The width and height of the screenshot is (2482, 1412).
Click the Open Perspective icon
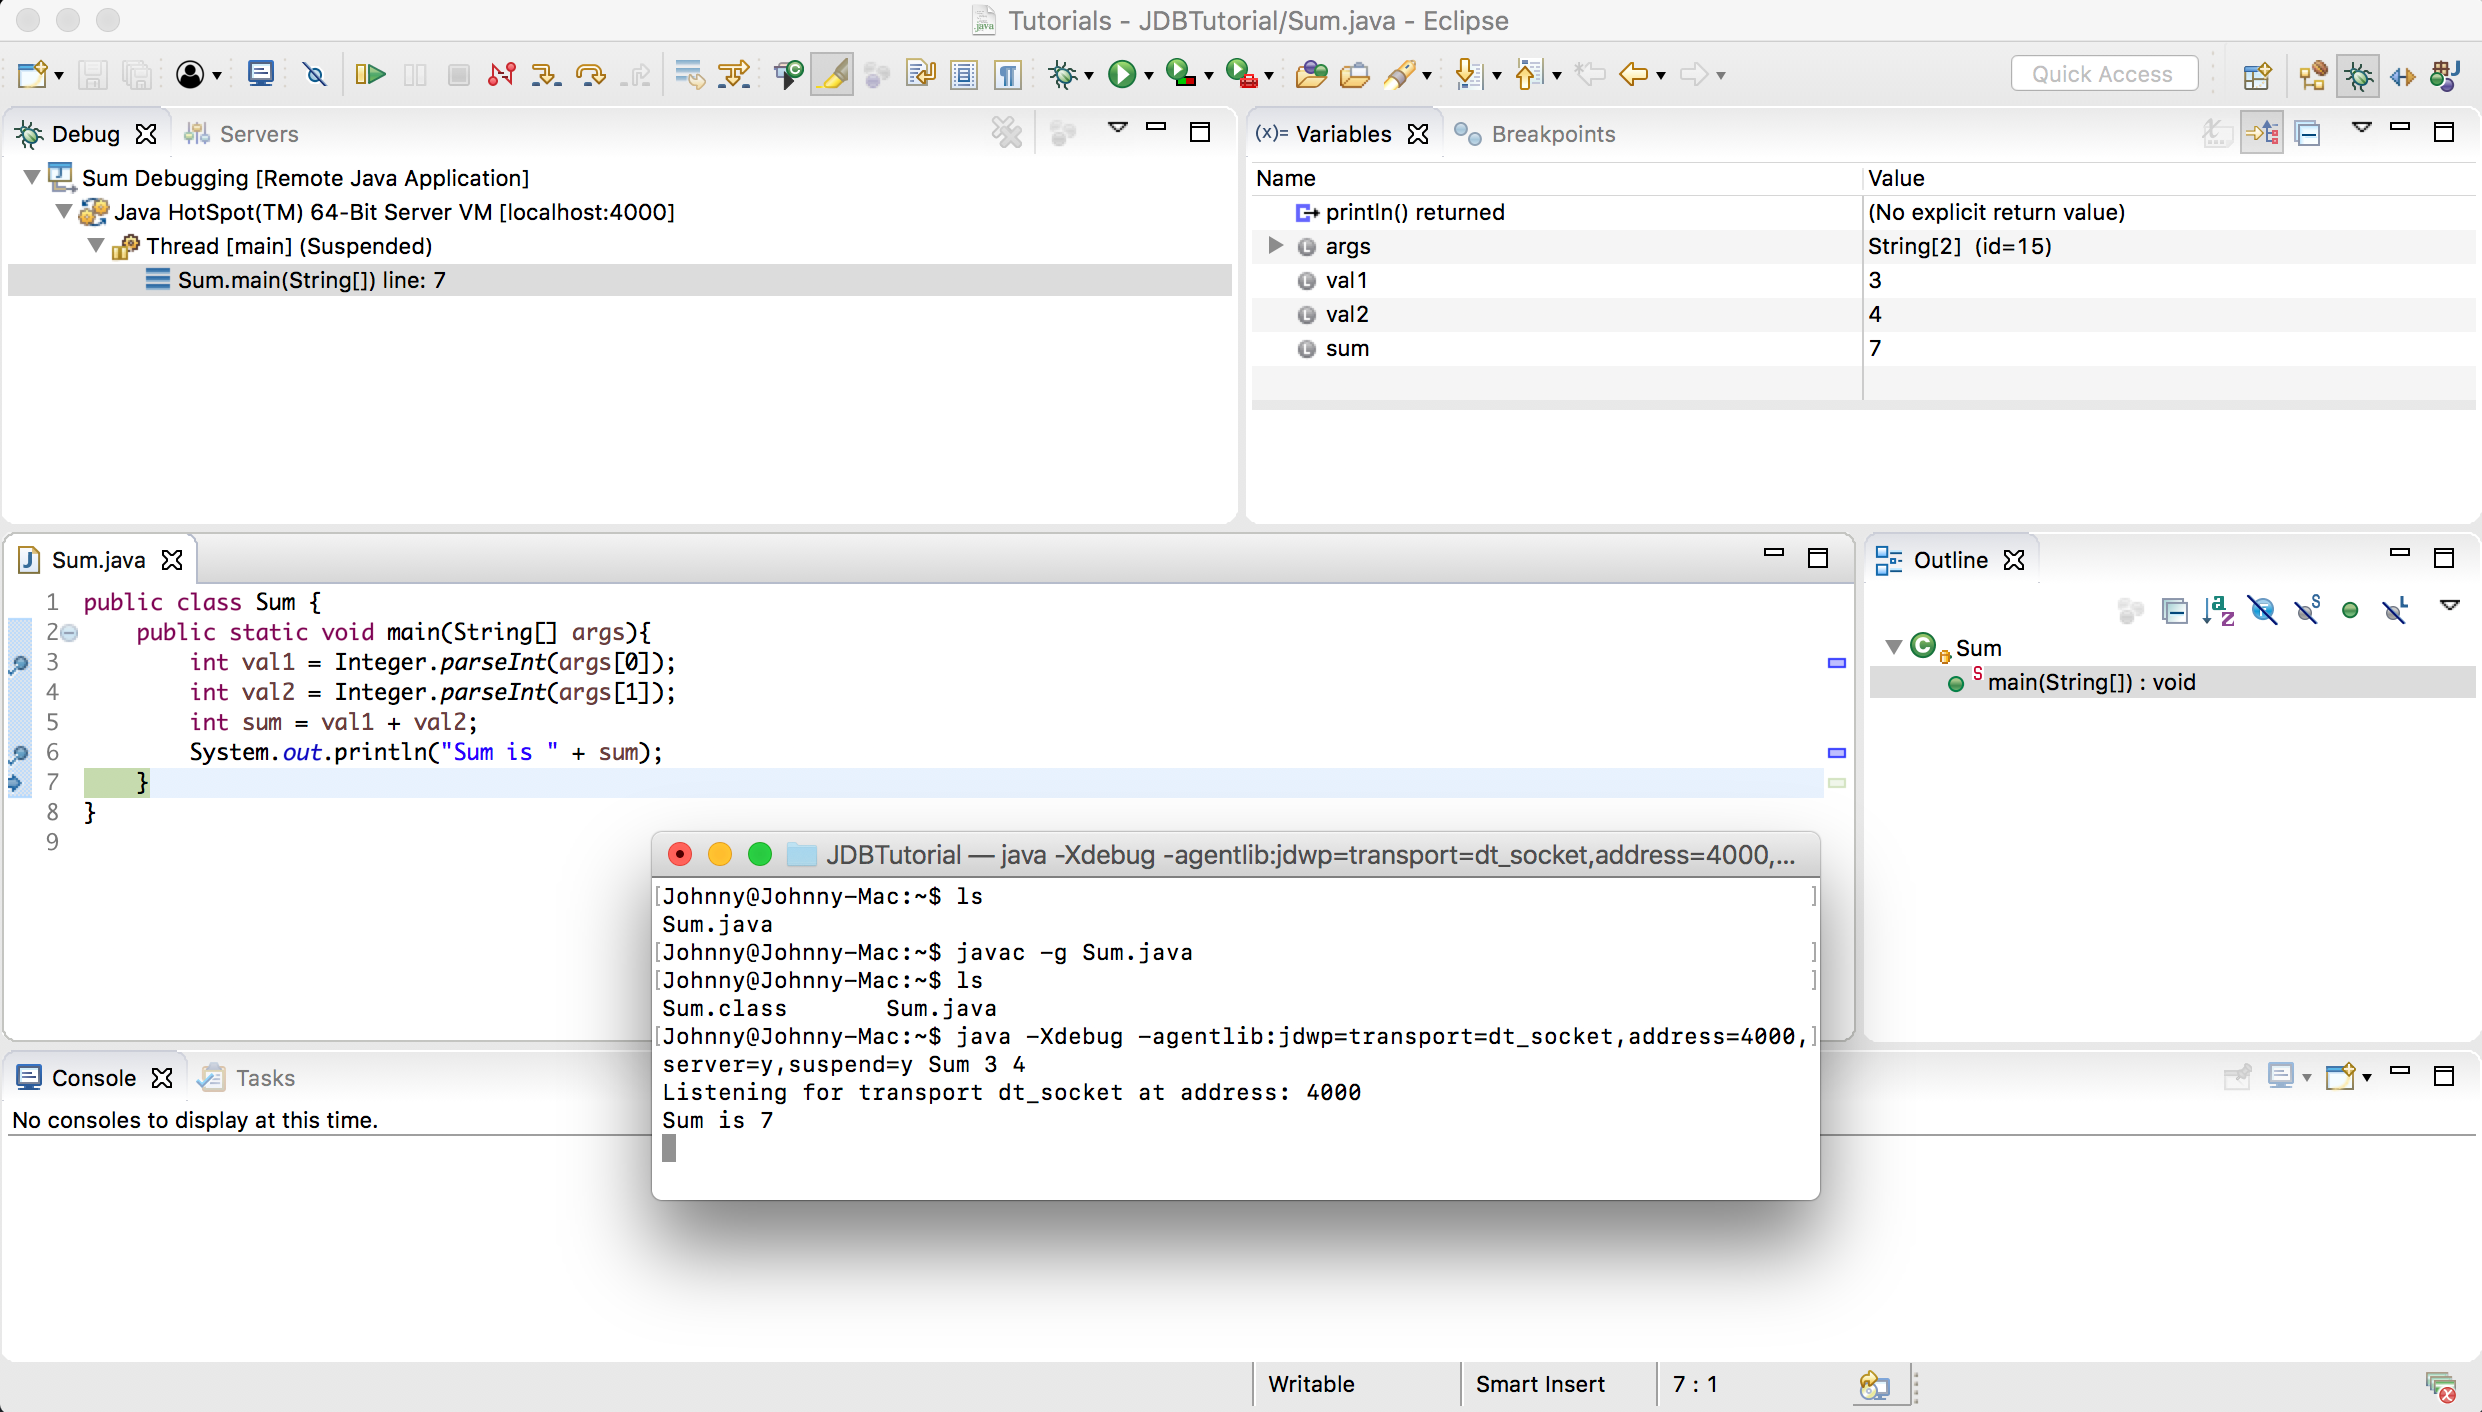pyautogui.click(x=2257, y=75)
